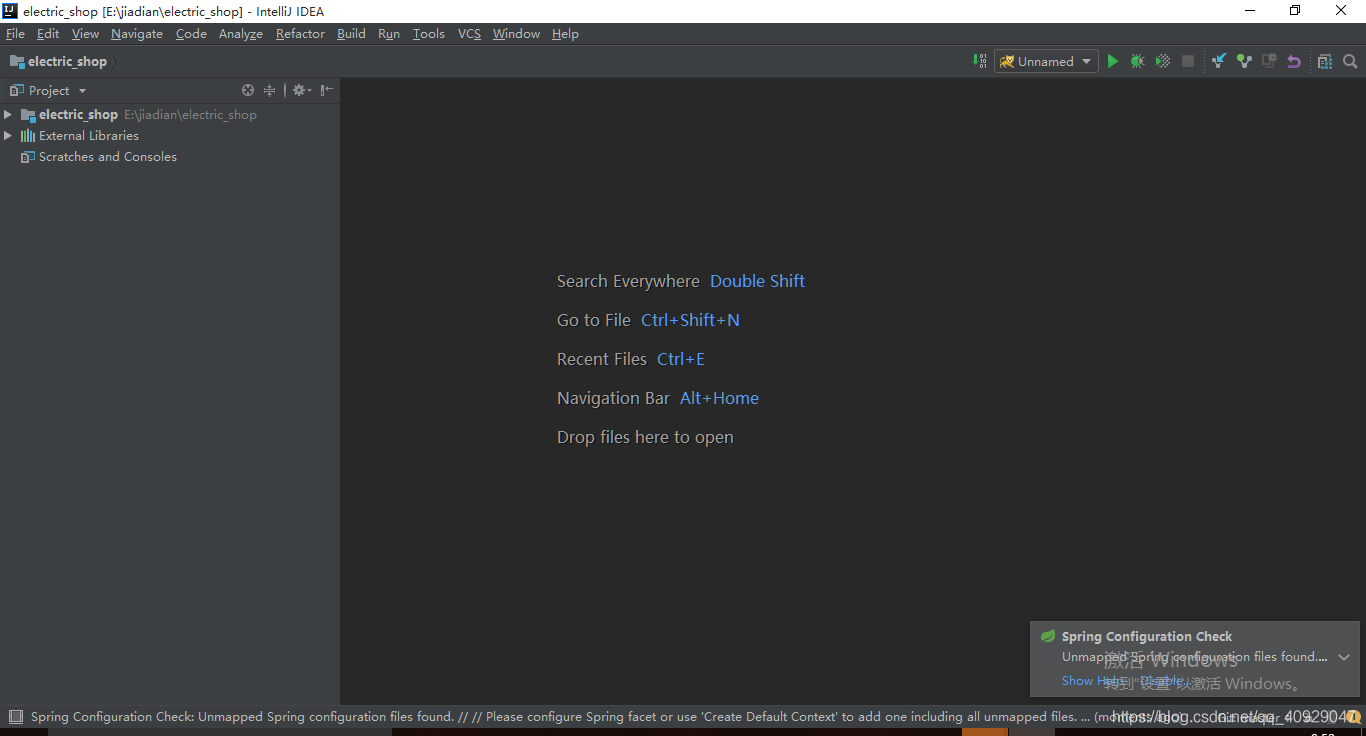Open the Help menu
1366x736 pixels.
coord(565,33)
